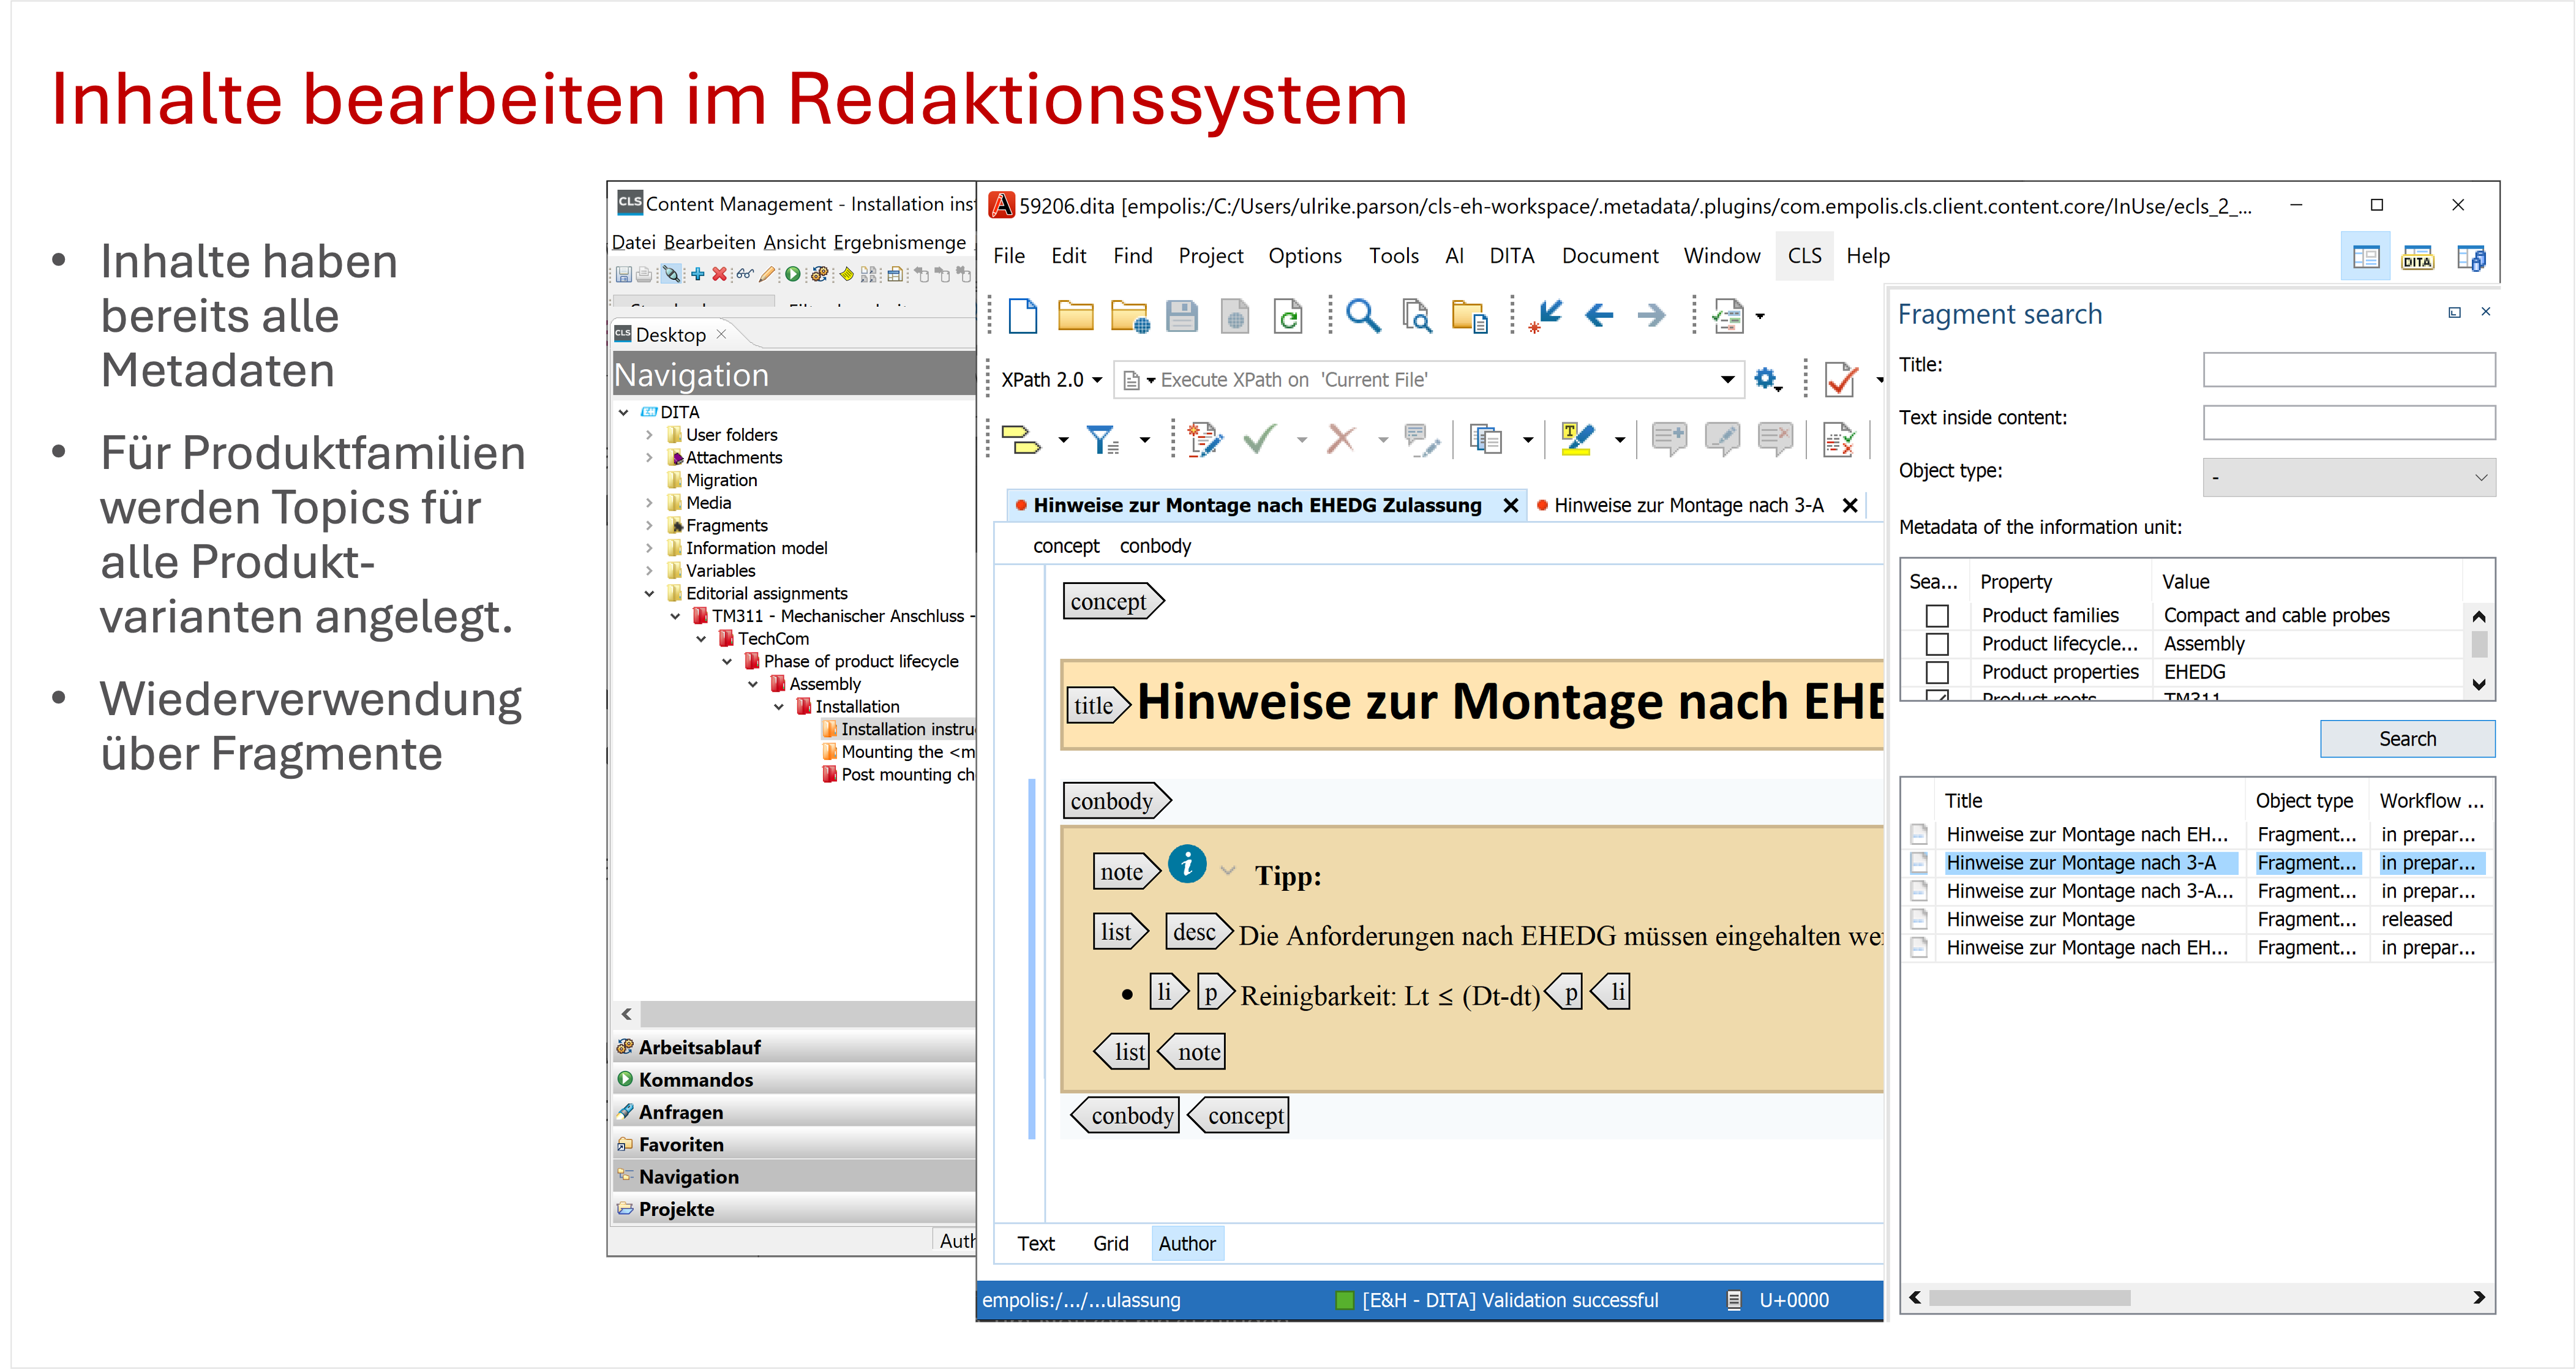
Task: Click the Search button in Fragment search
Action: [2407, 739]
